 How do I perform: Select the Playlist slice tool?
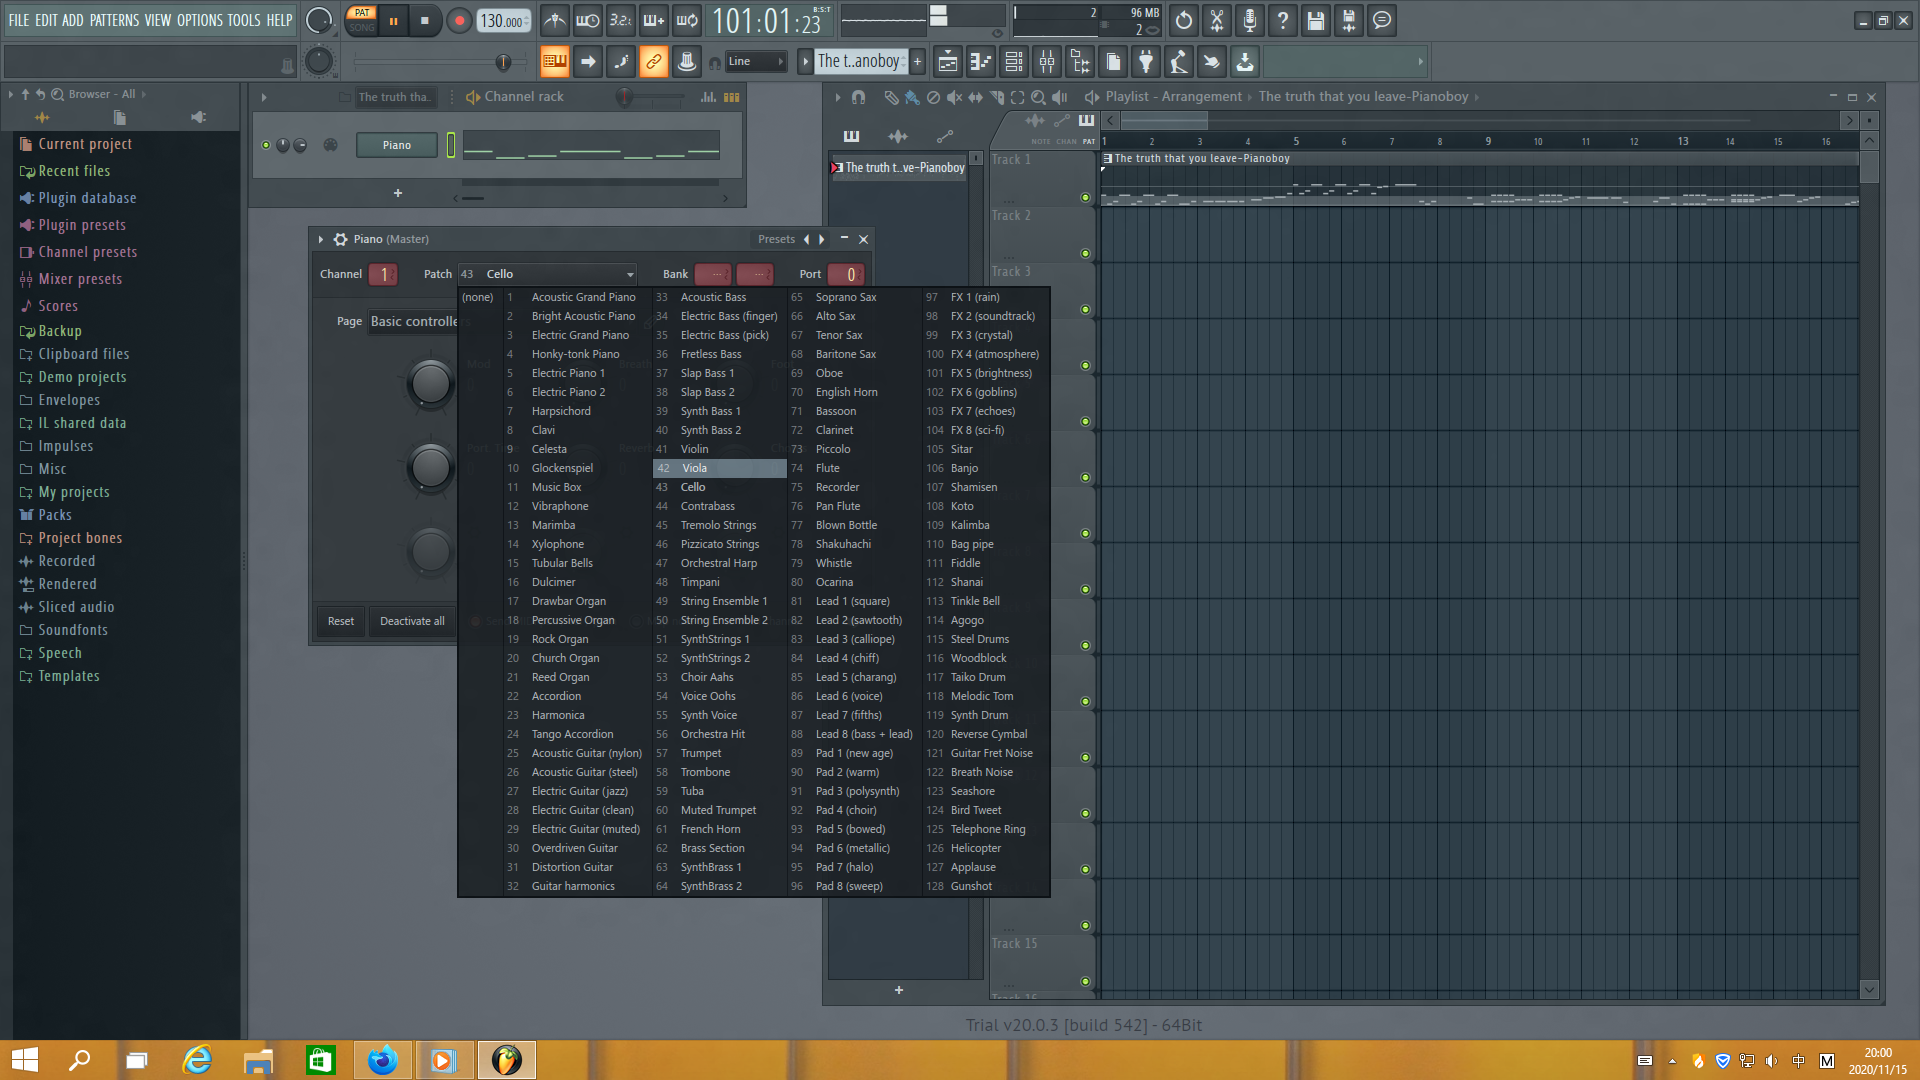[x=997, y=97]
